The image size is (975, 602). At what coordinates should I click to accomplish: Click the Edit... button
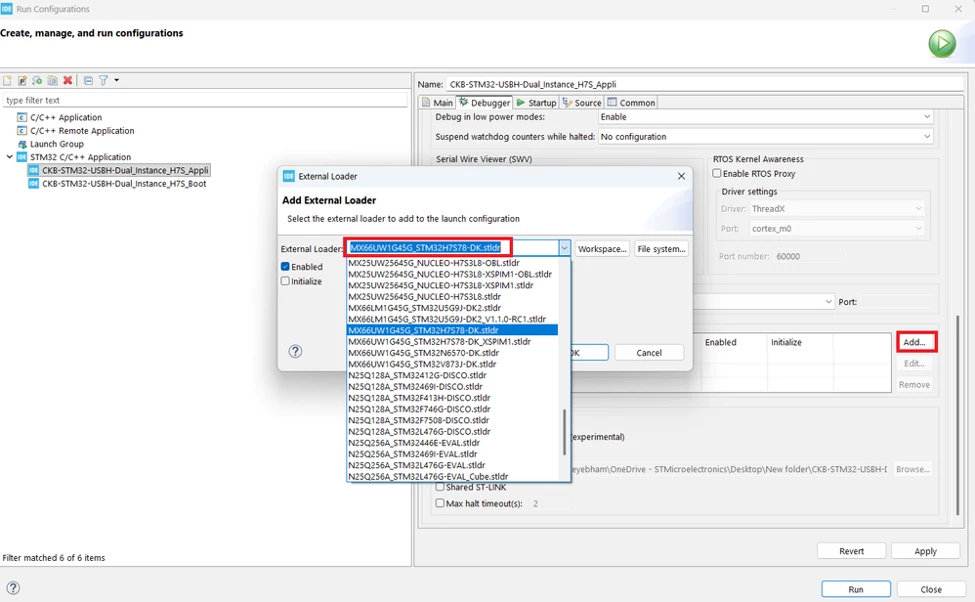(914, 363)
